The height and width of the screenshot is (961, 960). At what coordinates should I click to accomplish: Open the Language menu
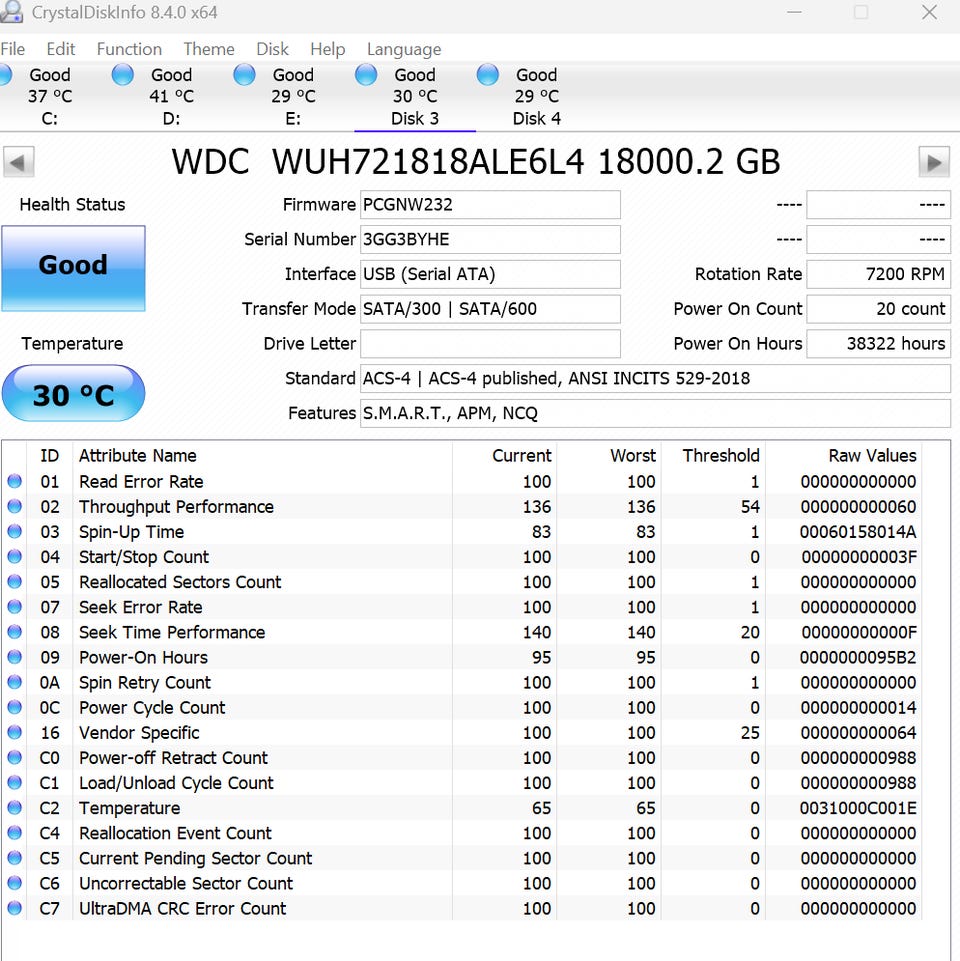pos(404,49)
